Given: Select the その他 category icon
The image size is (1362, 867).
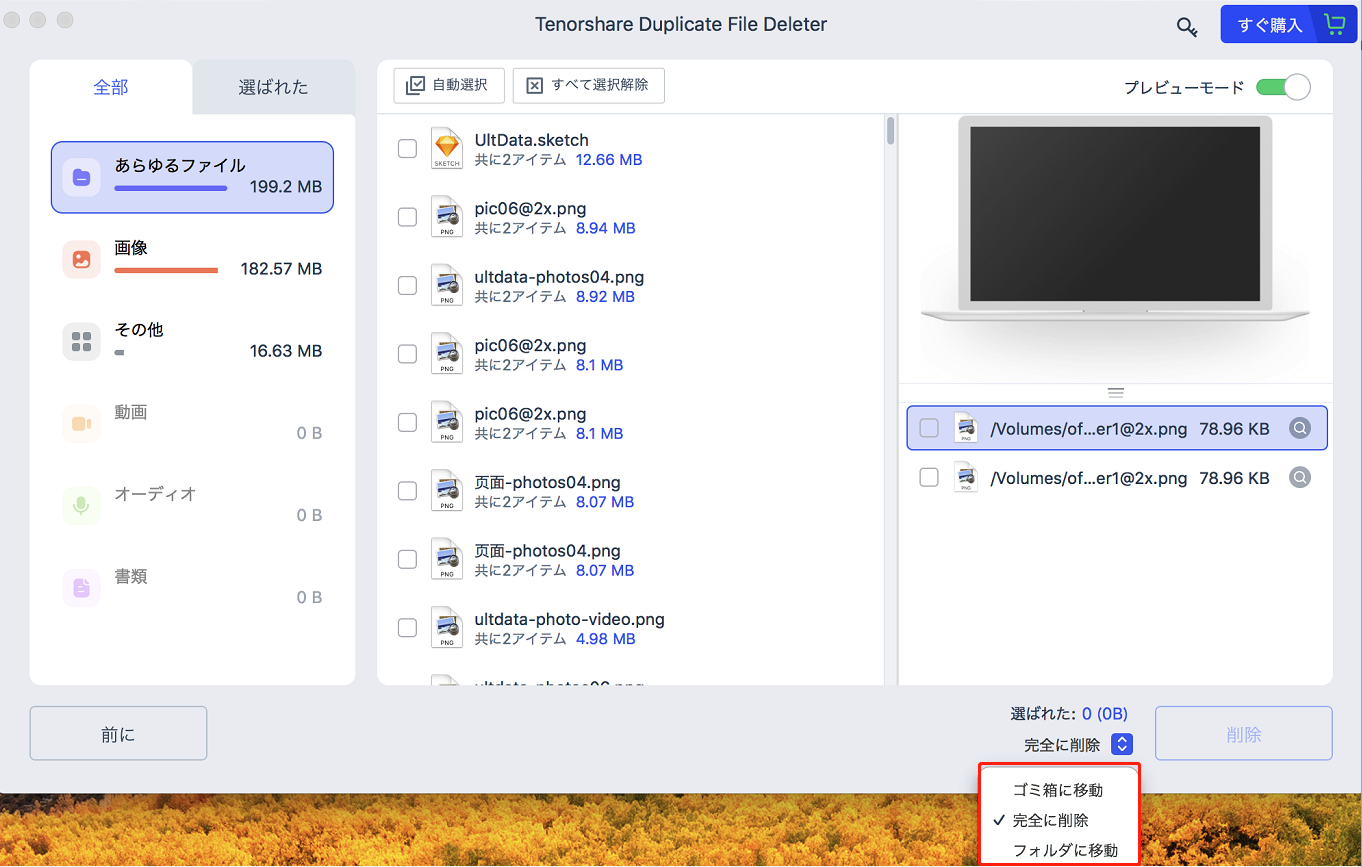Looking at the screenshot, I should [81, 341].
